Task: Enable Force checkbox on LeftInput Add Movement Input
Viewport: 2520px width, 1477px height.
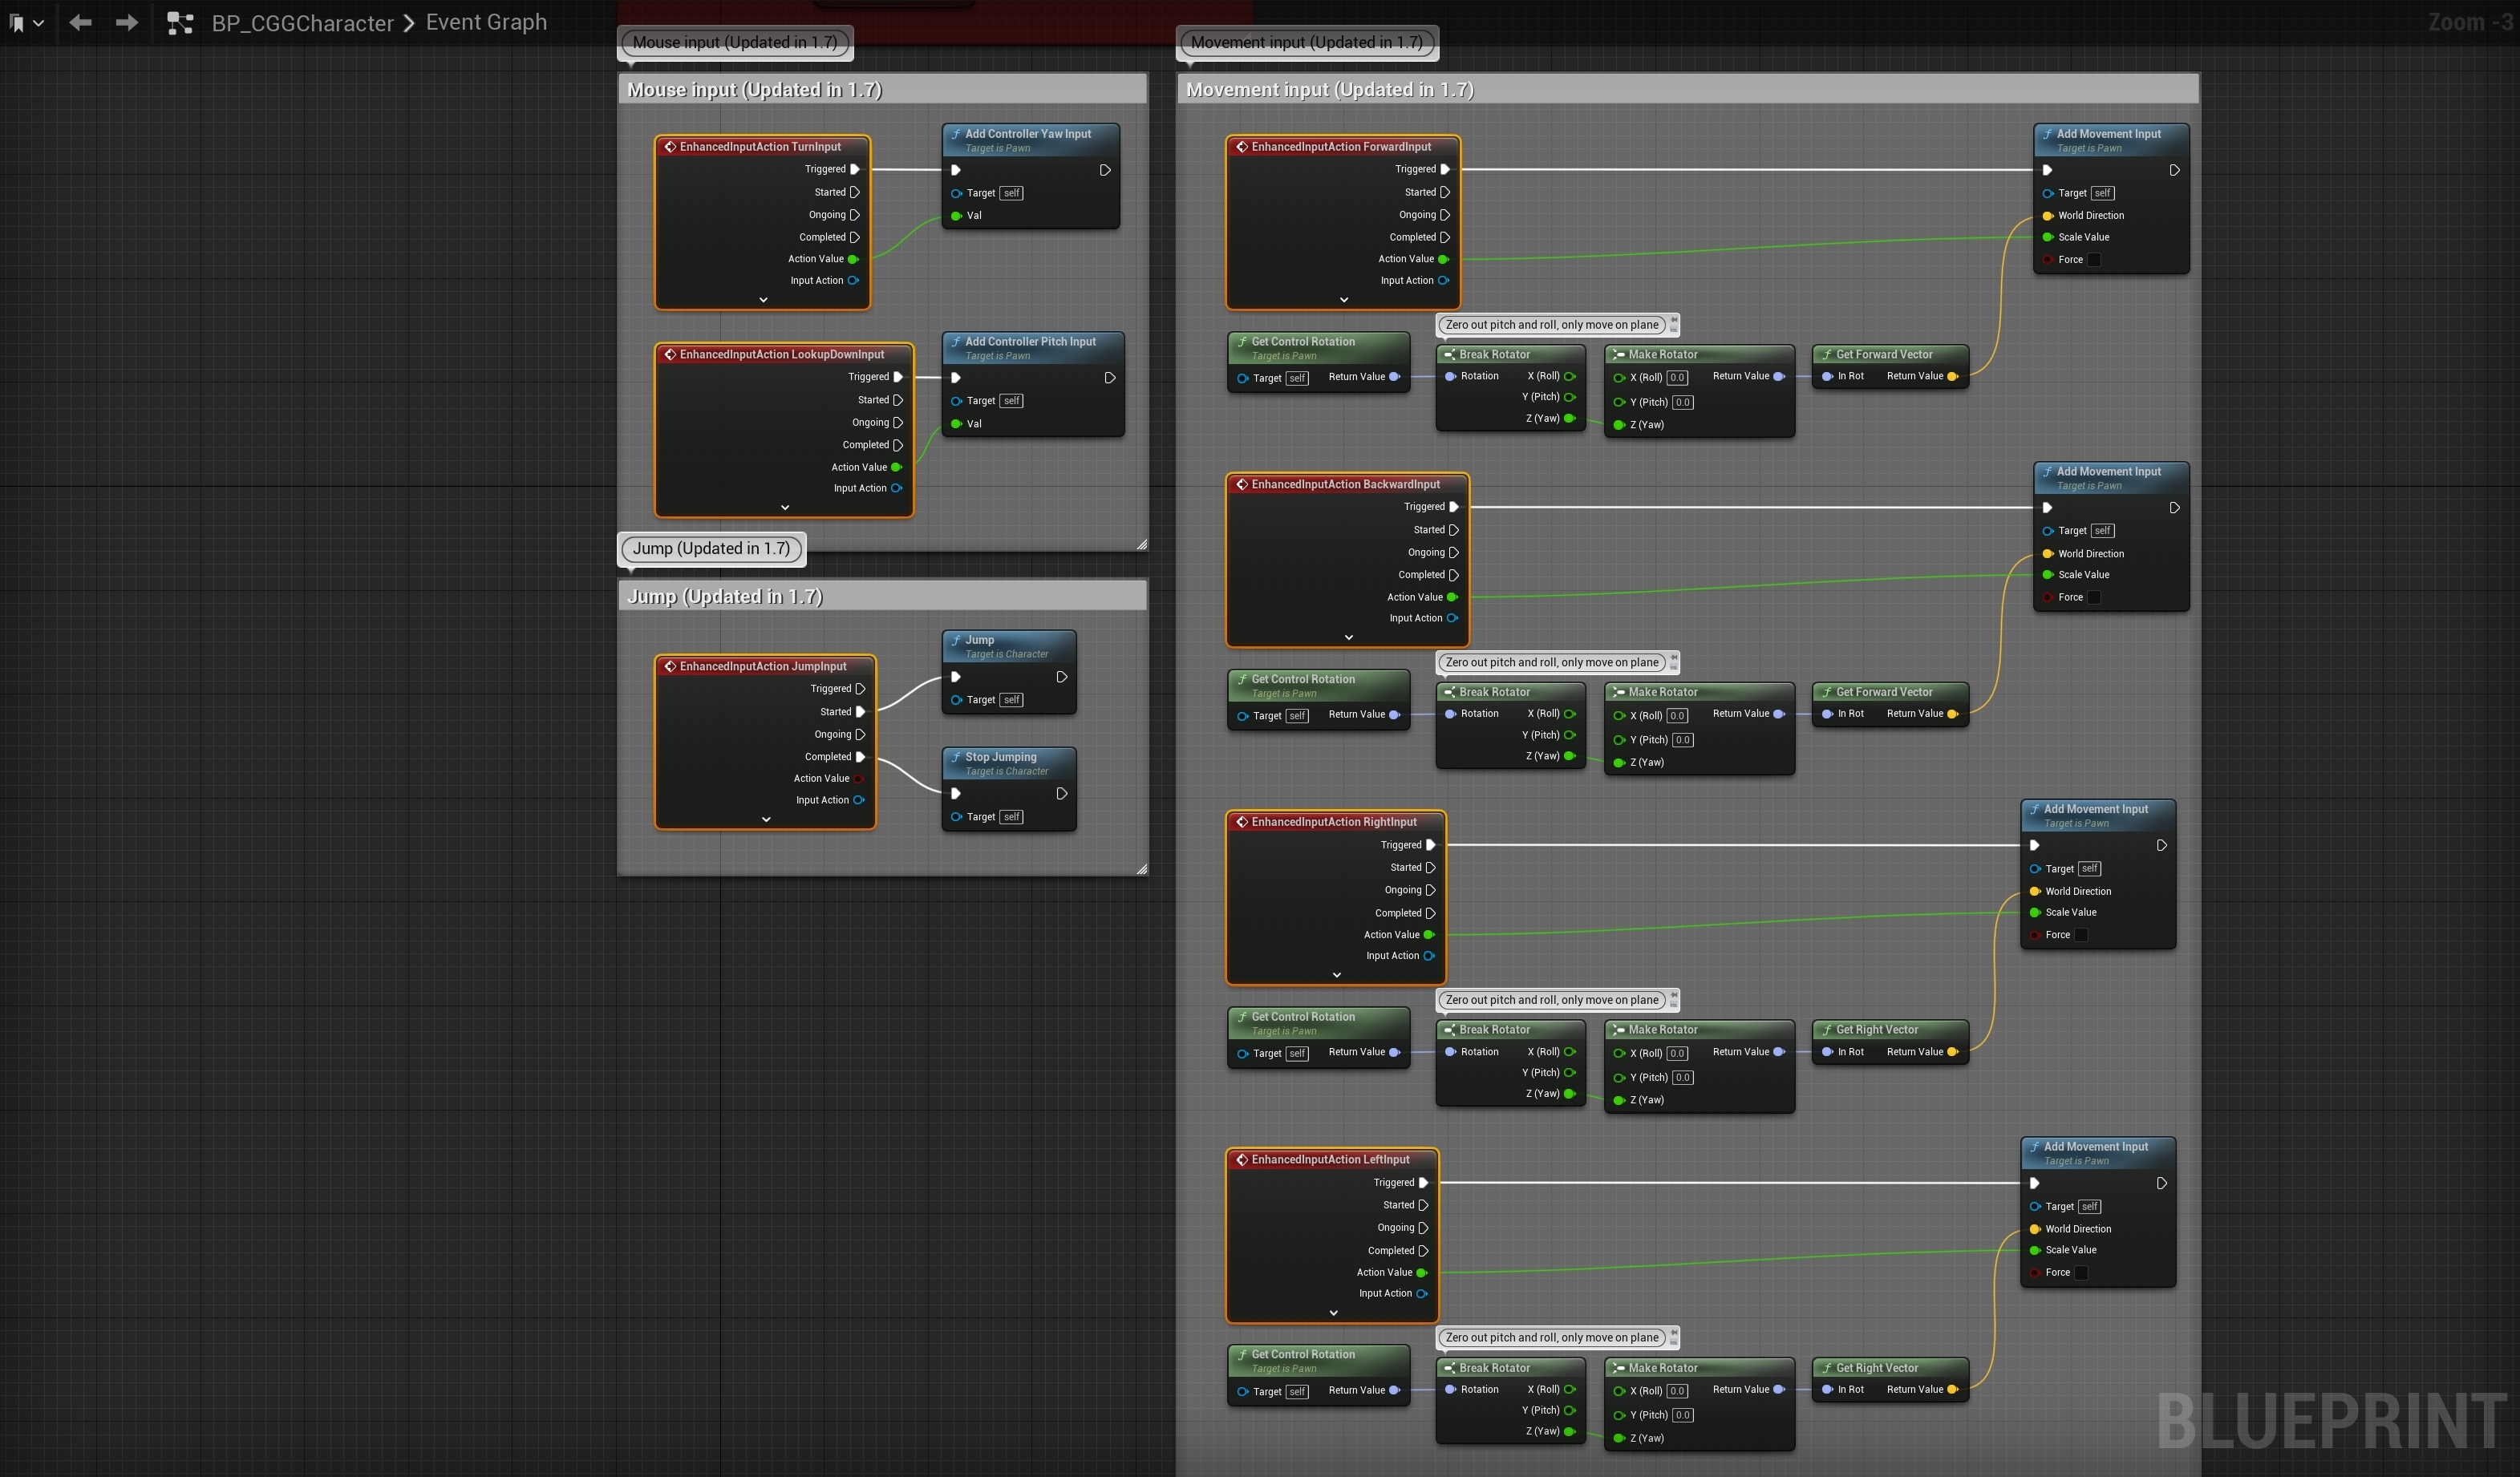Action: [x=2081, y=1272]
